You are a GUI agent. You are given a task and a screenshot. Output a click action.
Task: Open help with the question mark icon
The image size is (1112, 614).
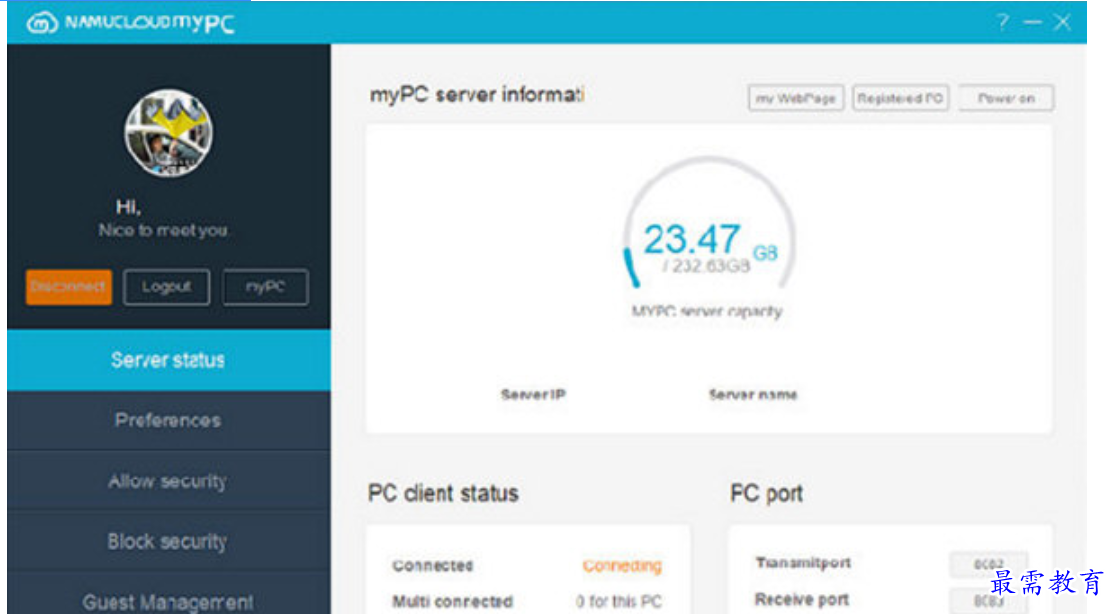tap(1002, 22)
